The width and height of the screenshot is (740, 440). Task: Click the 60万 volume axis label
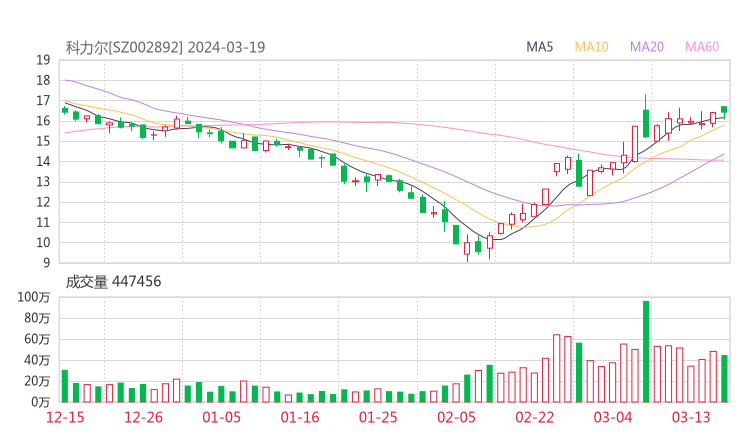pyautogui.click(x=37, y=339)
